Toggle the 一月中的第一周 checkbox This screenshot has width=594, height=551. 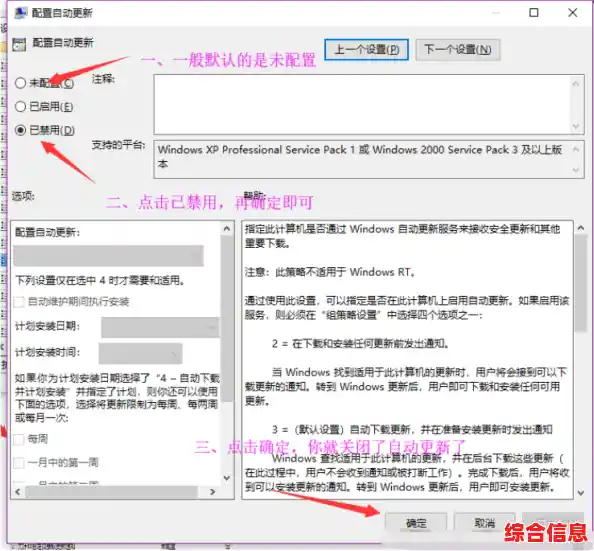point(19,463)
